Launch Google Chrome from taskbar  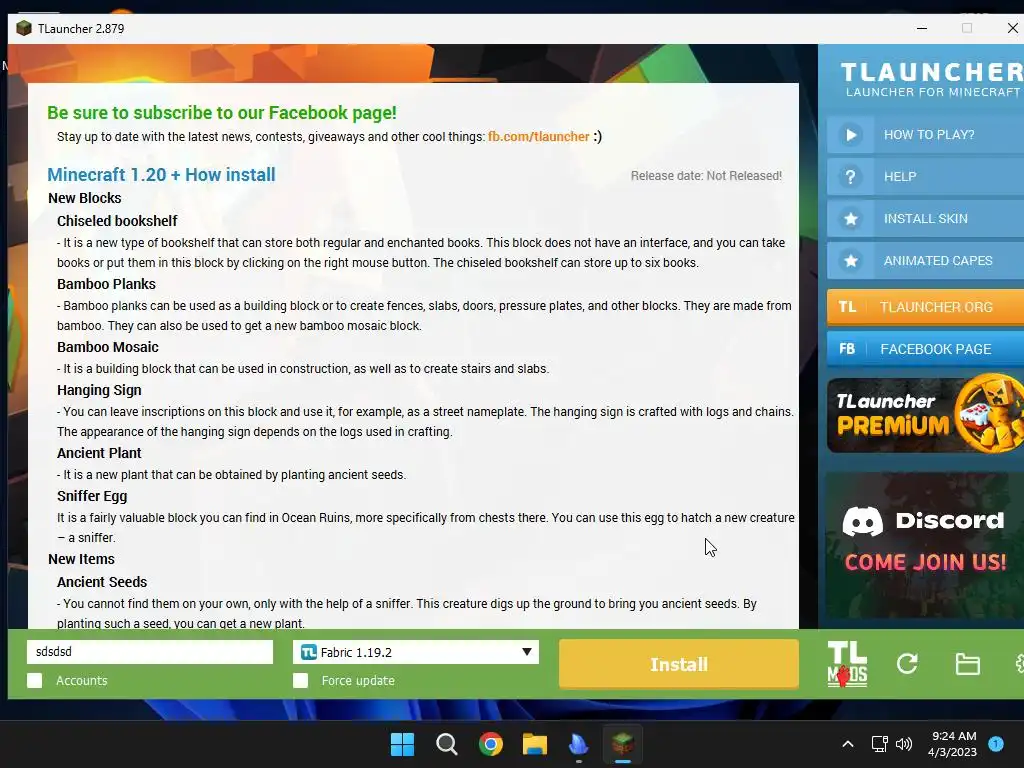pyautogui.click(x=490, y=744)
